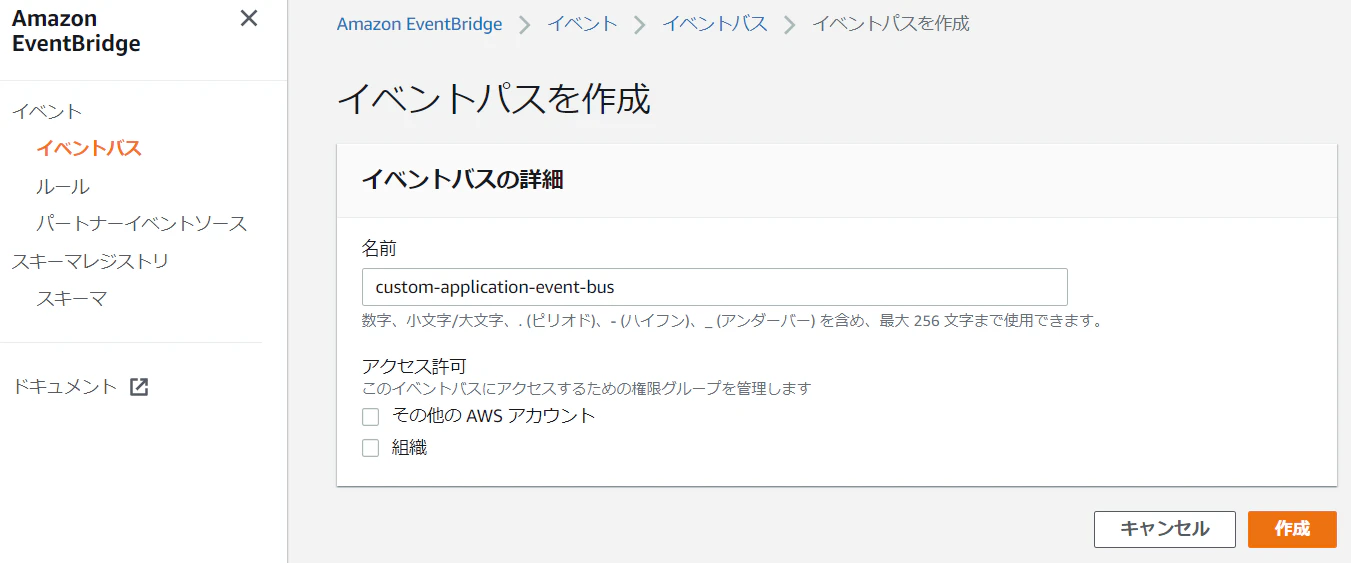Open パートナーイベントソース in the sidebar
The width and height of the screenshot is (1351, 563).
pos(141,224)
